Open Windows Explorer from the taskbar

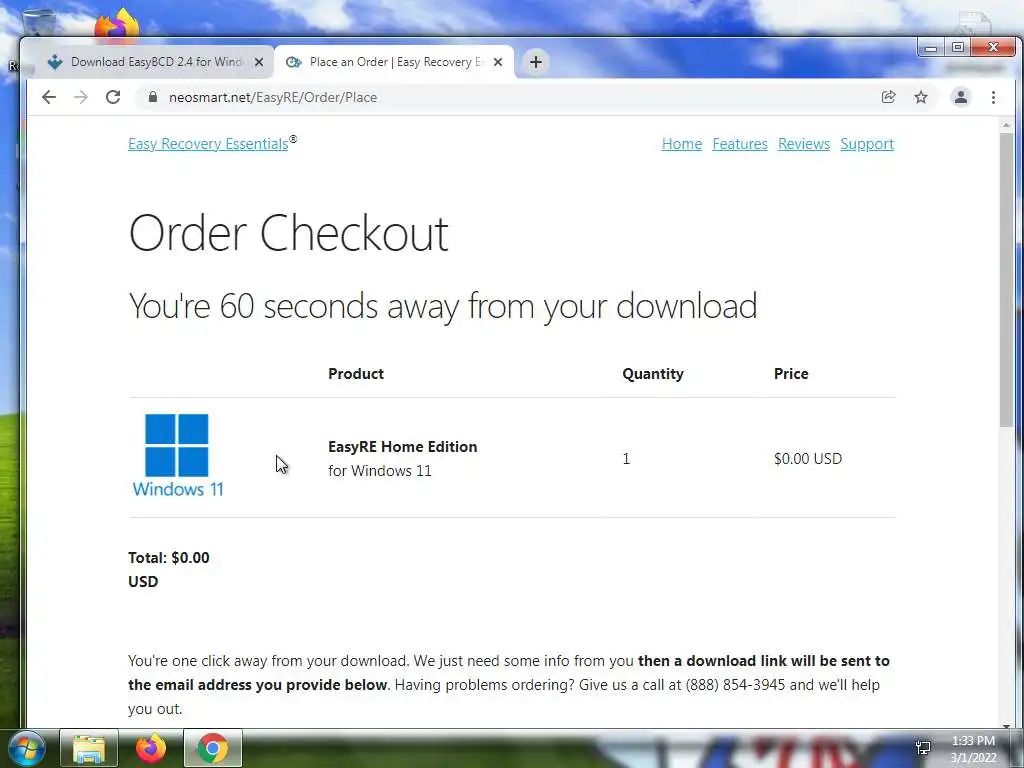click(89, 748)
